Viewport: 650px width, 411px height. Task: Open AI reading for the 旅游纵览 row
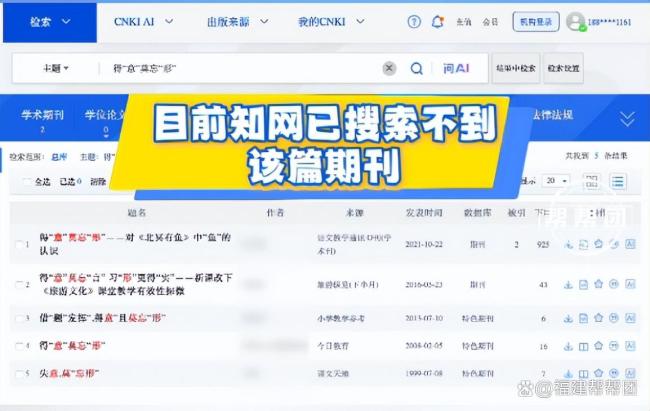pos(630,284)
